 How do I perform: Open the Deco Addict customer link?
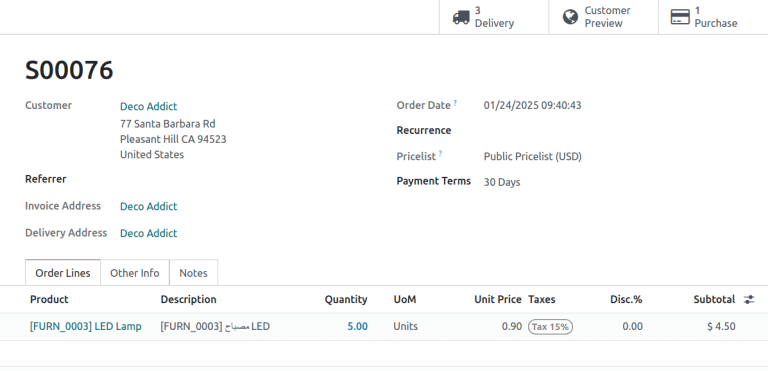click(148, 106)
